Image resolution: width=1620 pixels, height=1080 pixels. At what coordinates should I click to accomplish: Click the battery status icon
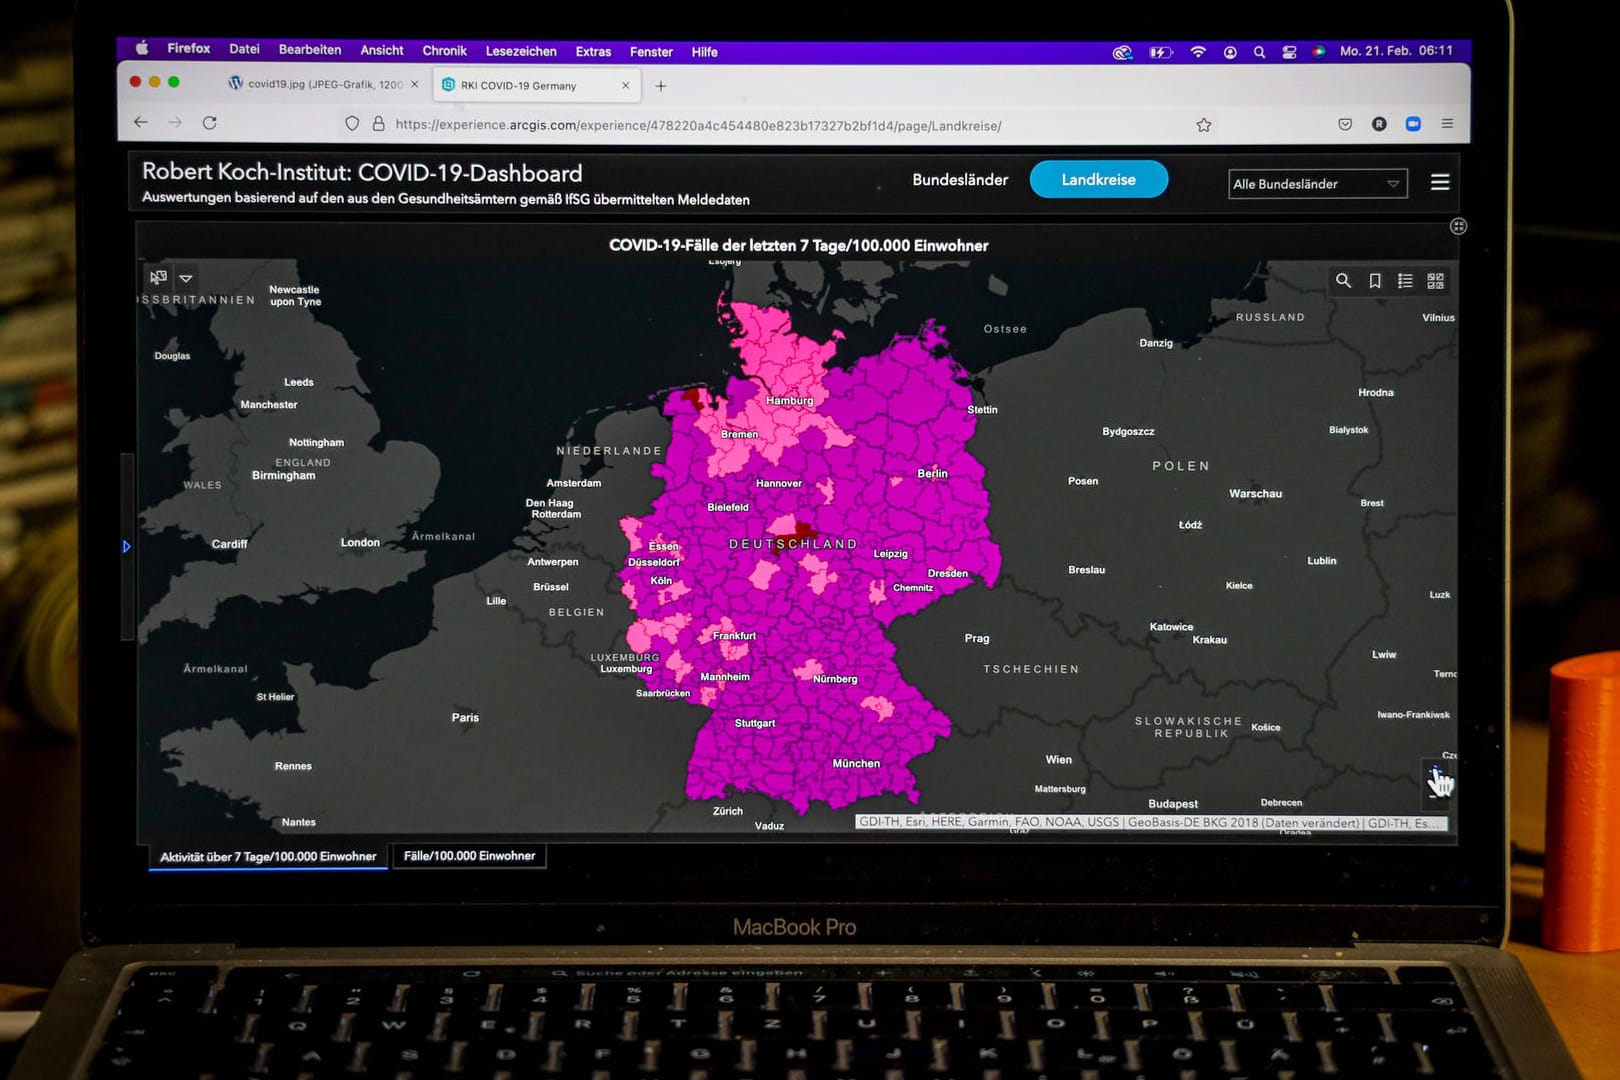point(1160,52)
